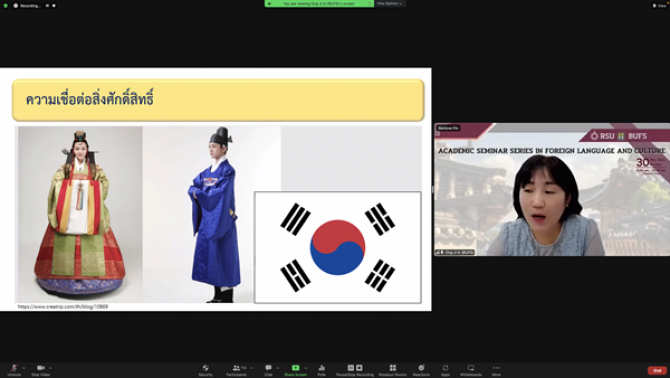
Task: Open the Chat bubble icon
Action: tap(268, 368)
